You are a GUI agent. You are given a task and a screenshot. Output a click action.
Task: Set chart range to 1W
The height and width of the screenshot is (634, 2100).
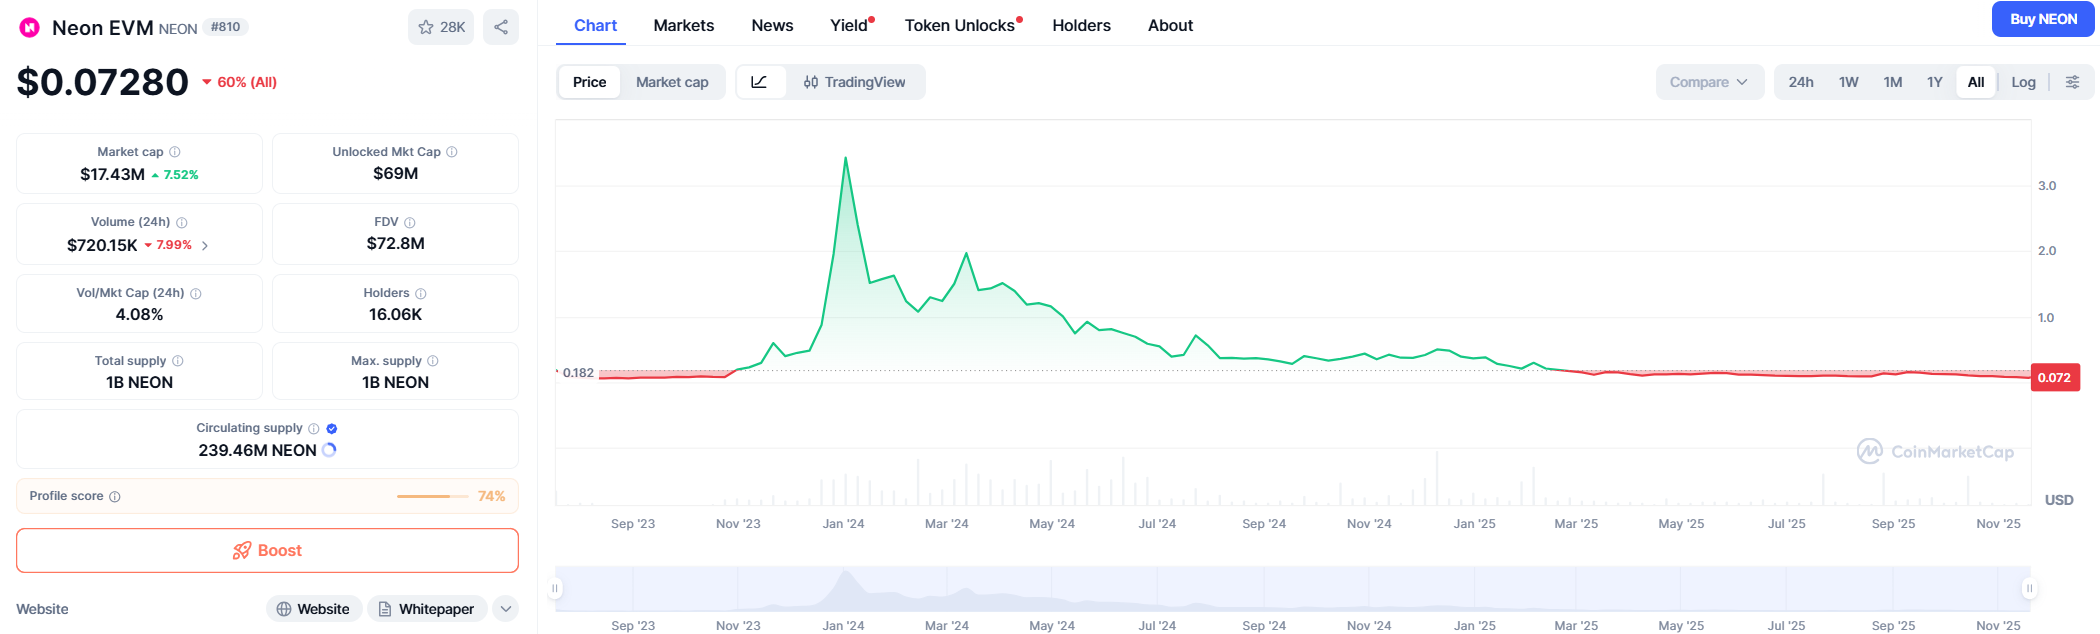point(1849,82)
